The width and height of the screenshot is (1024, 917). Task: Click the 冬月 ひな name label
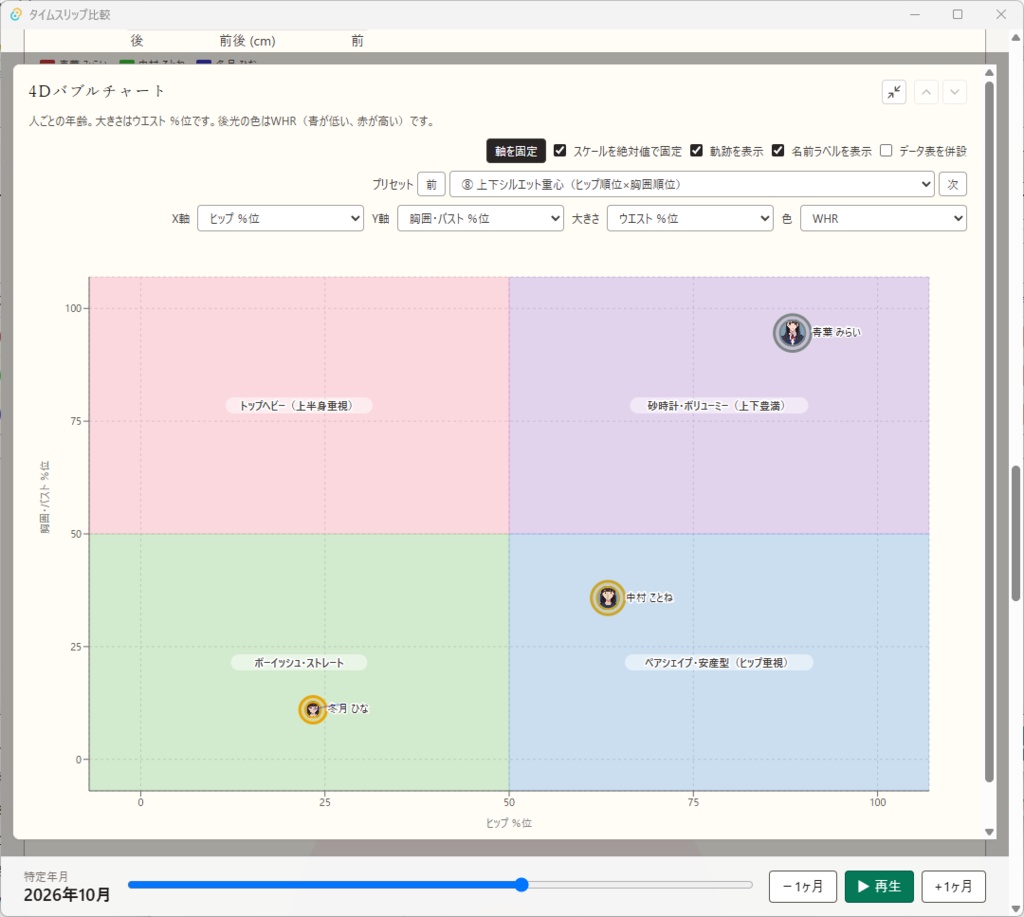(348, 709)
